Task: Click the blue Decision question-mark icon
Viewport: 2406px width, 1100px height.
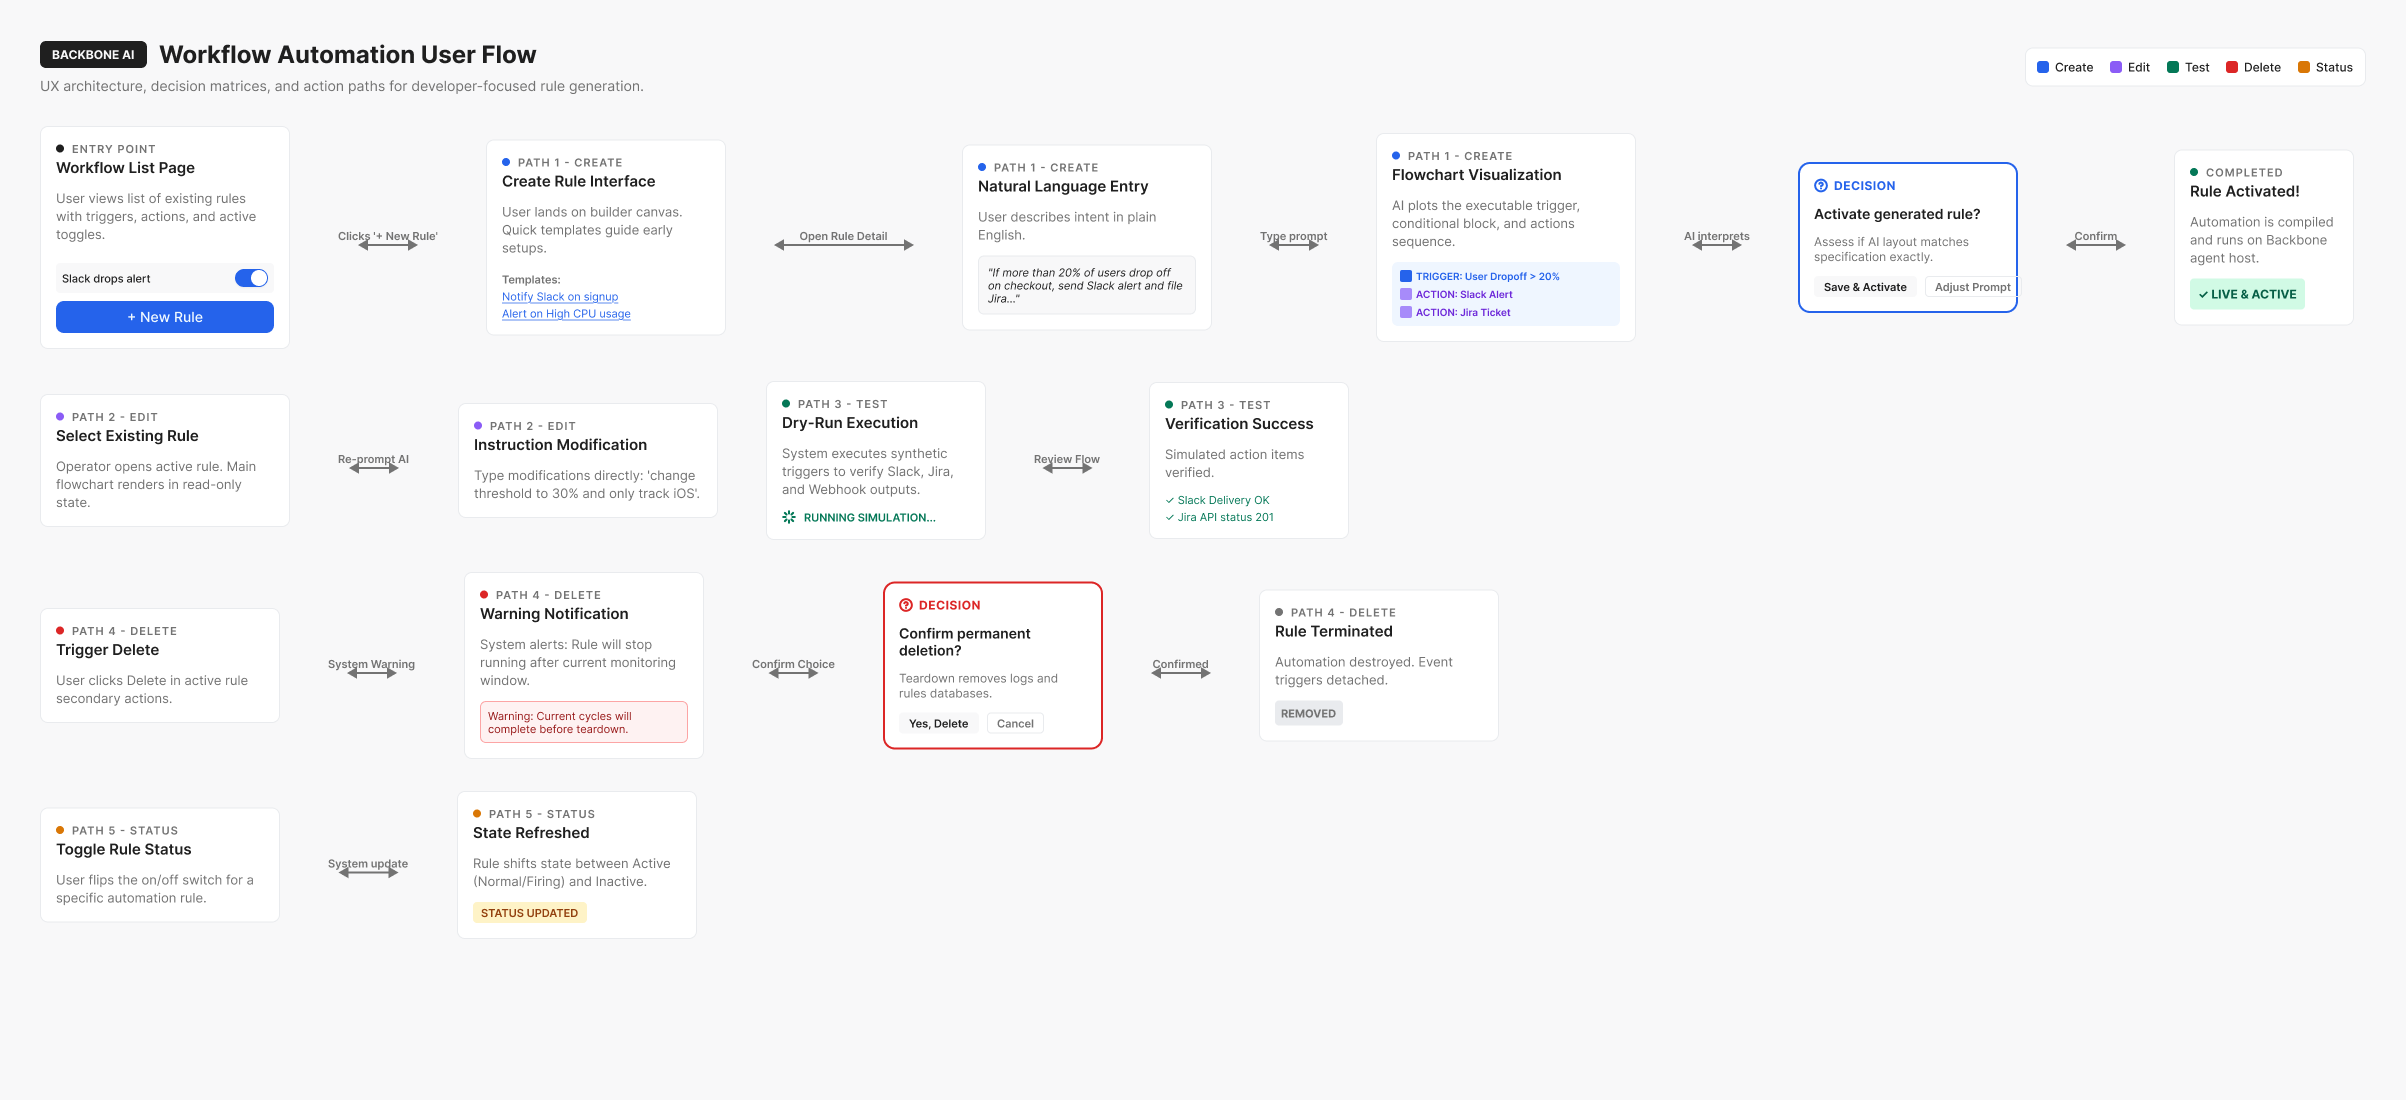Action: [1821, 186]
